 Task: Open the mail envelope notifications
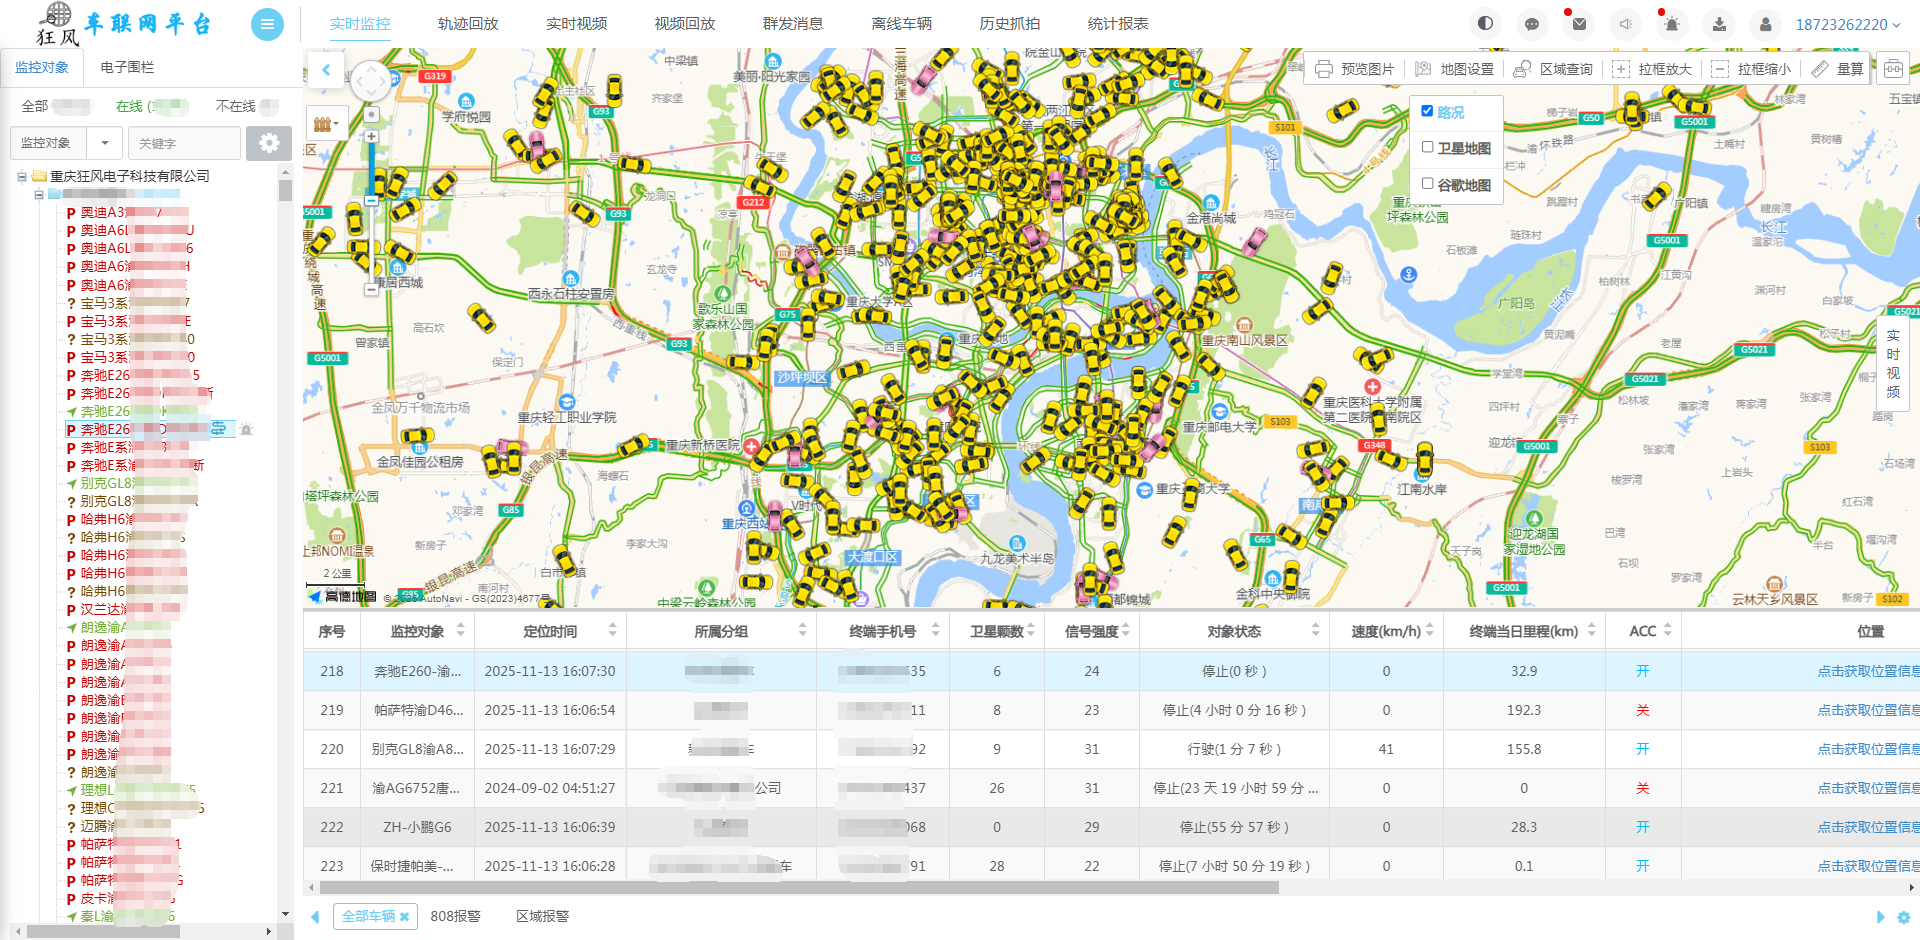(x=1579, y=24)
